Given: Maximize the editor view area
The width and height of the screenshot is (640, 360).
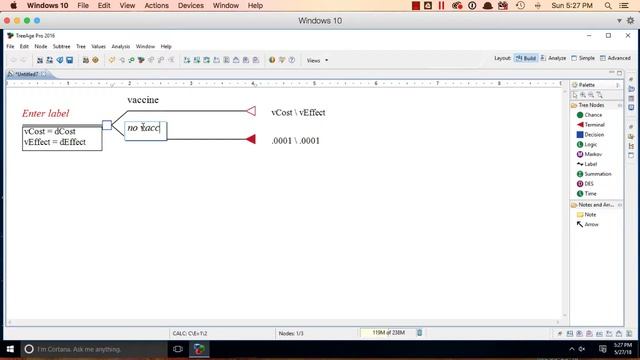Looking at the screenshot, I should (x=620, y=73).
